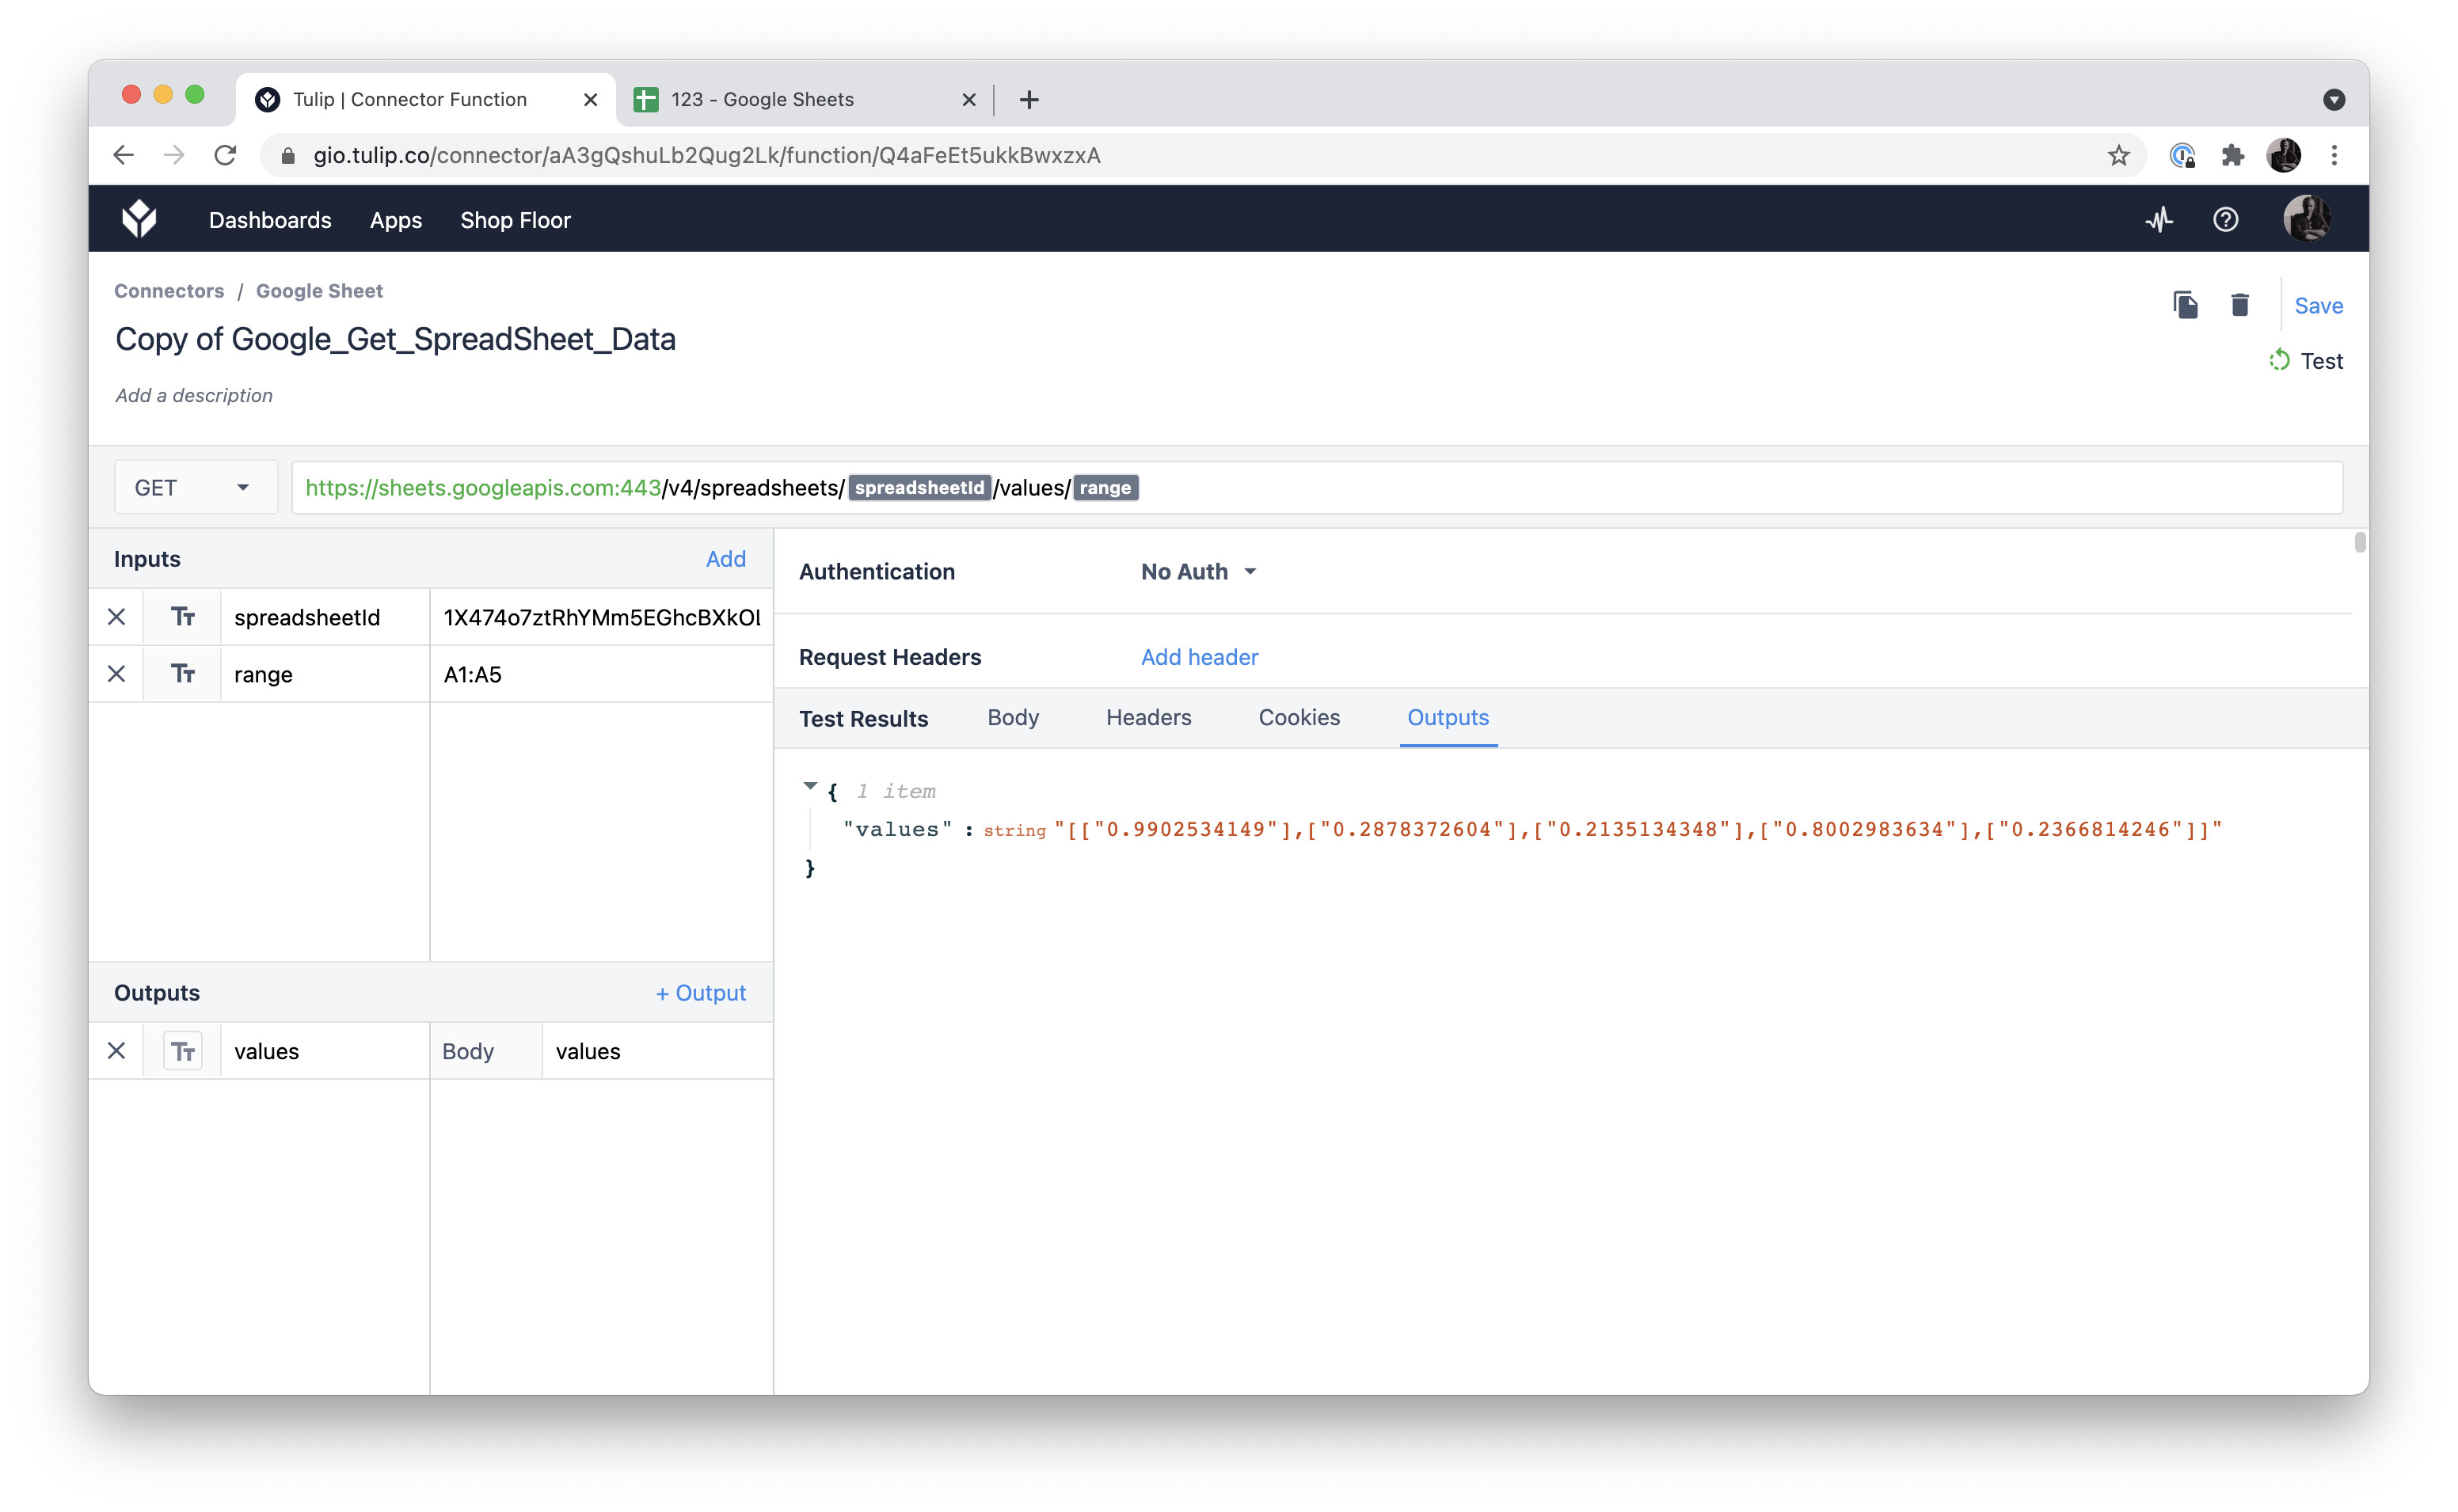This screenshot has width=2458, height=1512.
Task: Click the Tulip logo home icon
Action: pos(139,219)
